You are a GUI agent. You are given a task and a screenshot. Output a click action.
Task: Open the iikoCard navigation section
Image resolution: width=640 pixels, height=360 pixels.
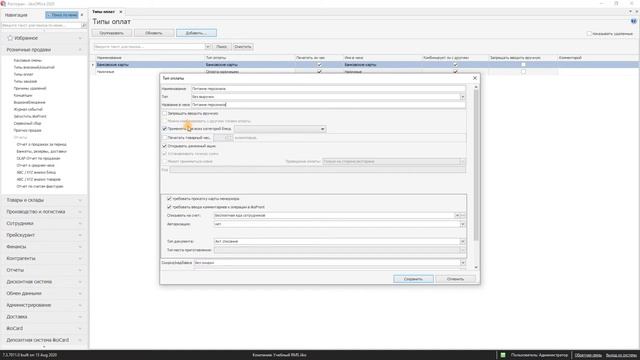click(x=44, y=328)
